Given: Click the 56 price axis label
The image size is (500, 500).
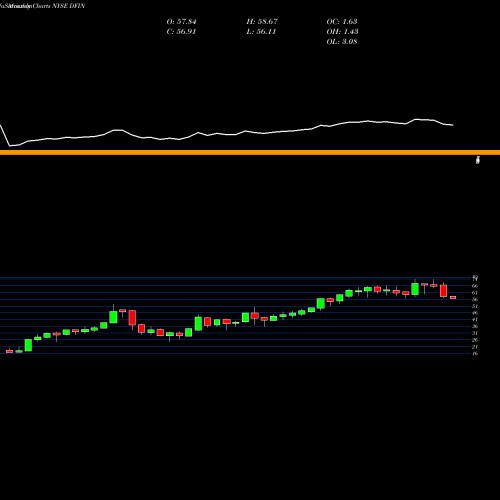Looking at the screenshot, I should pos(475,299).
